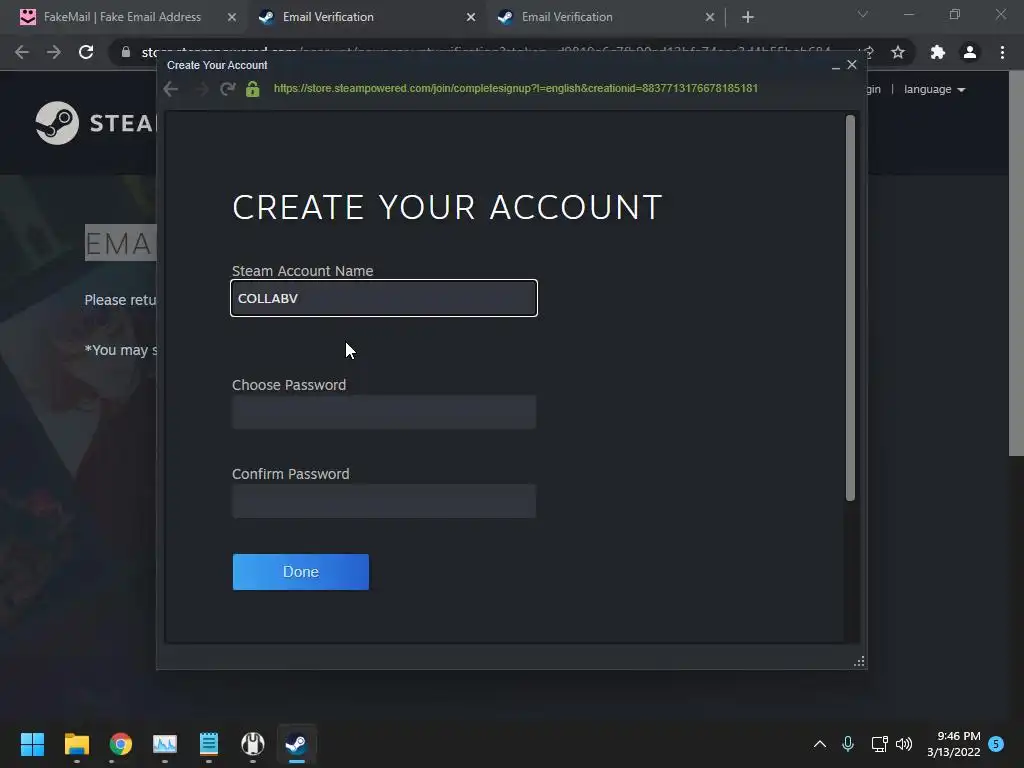Open File Explorer from the taskbar
Screen dimensions: 1024x768
point(76,744)
